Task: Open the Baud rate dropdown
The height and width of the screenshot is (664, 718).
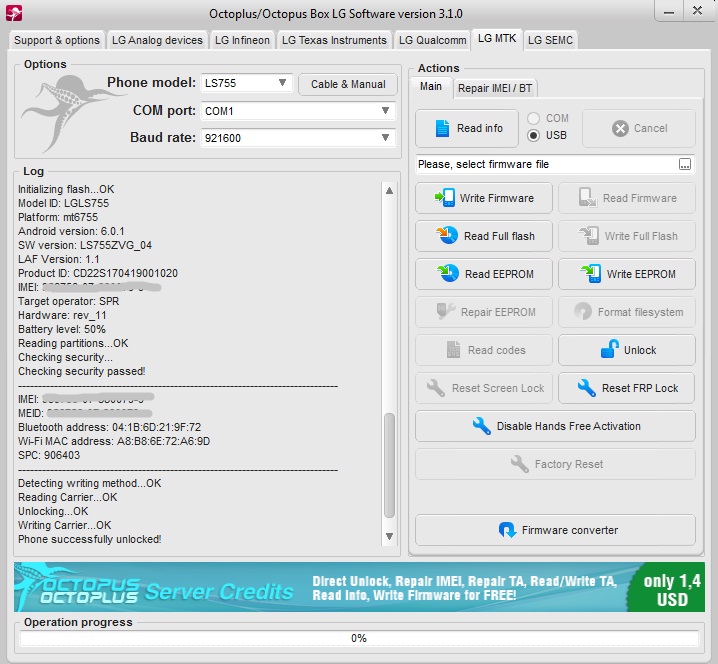Action: pos(298,138)
